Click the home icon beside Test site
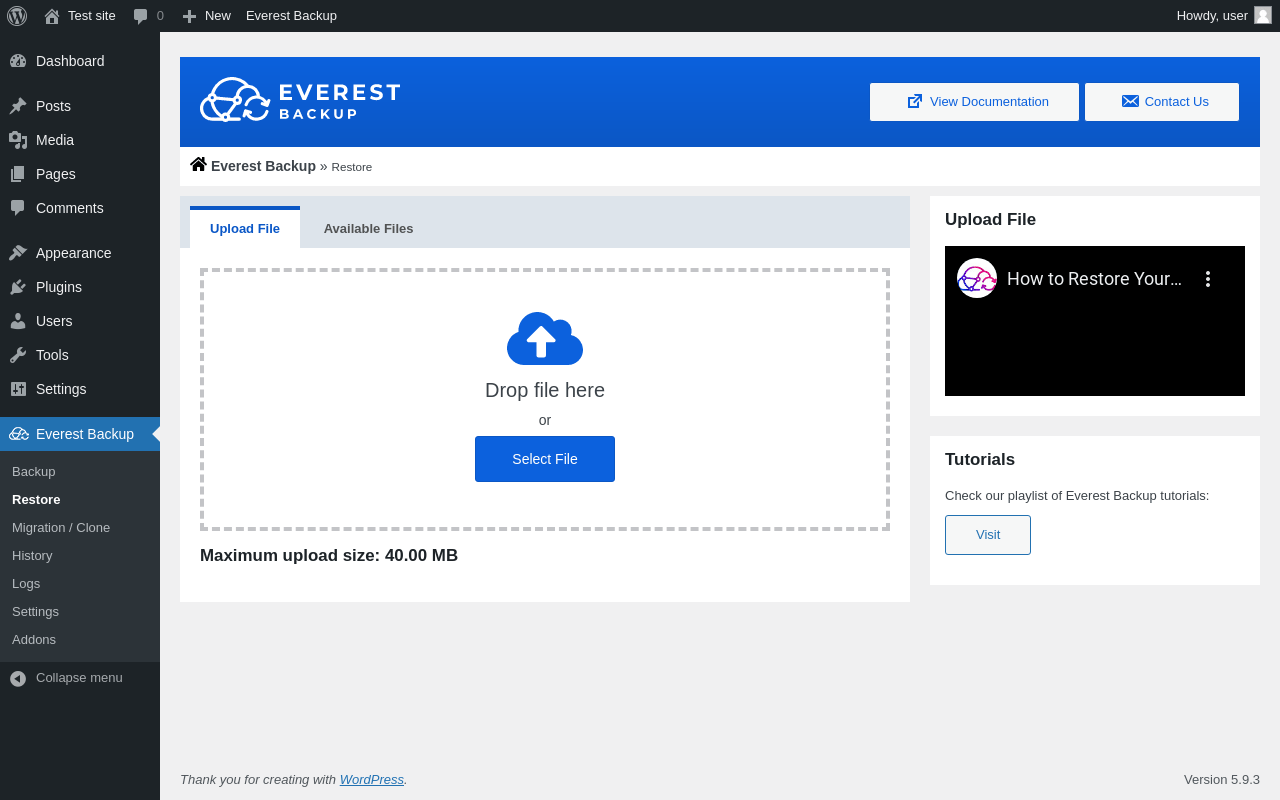 pyautogui.click(x=52, y=16)
